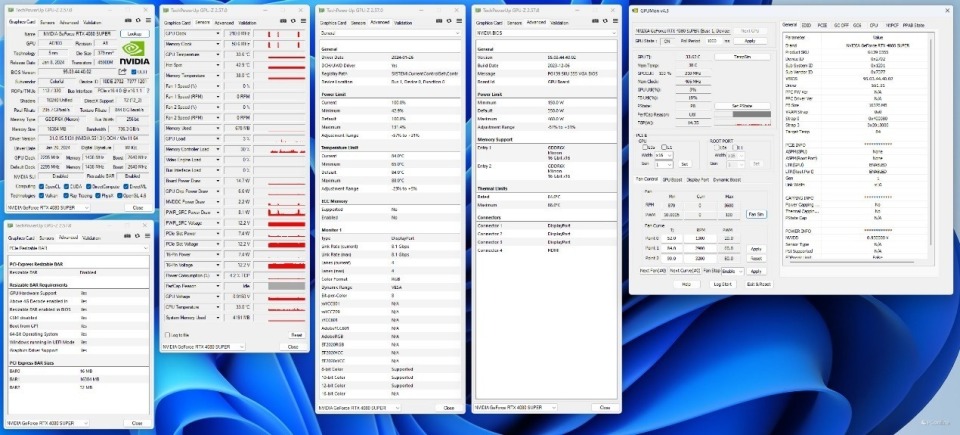
Task: Click the refresh icon in Sensors window
Action: click(293, 21)
